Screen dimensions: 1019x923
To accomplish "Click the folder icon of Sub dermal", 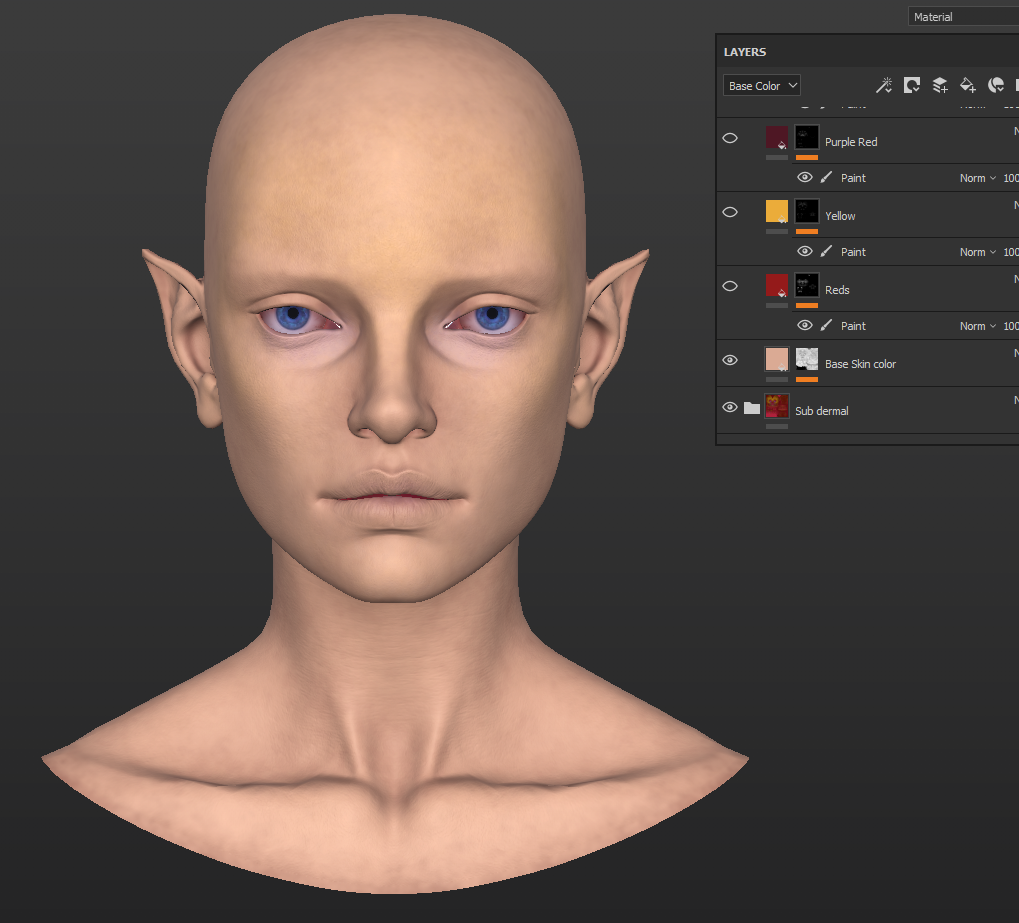I will [x=752, y=408].
